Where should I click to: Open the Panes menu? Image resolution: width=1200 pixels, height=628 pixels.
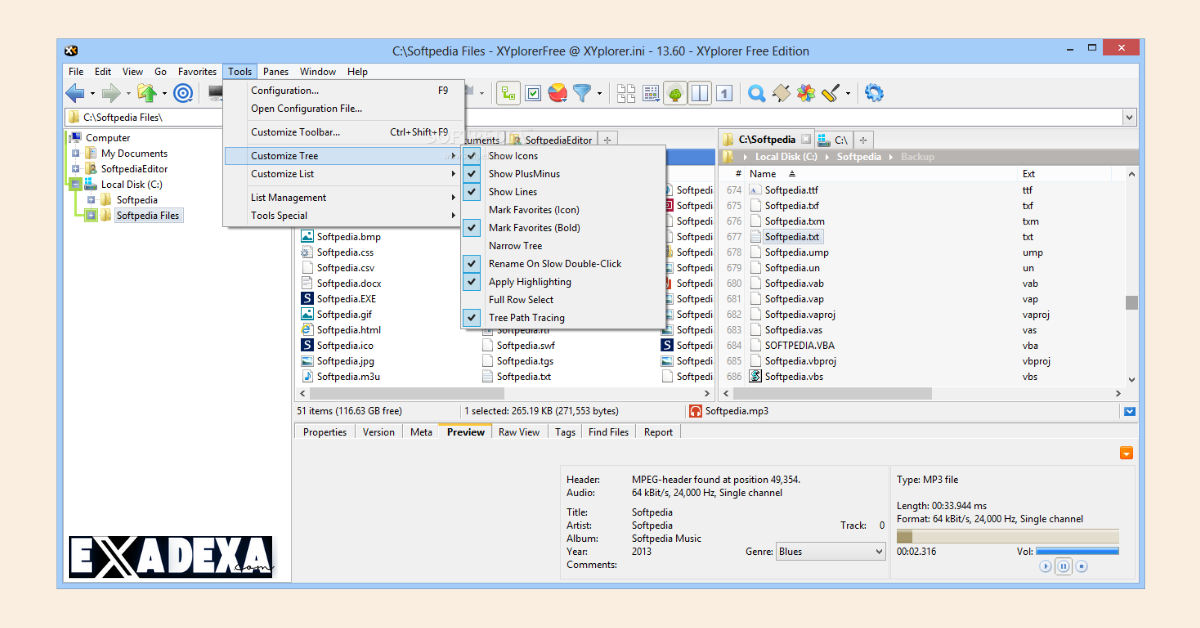pos(275,71)
